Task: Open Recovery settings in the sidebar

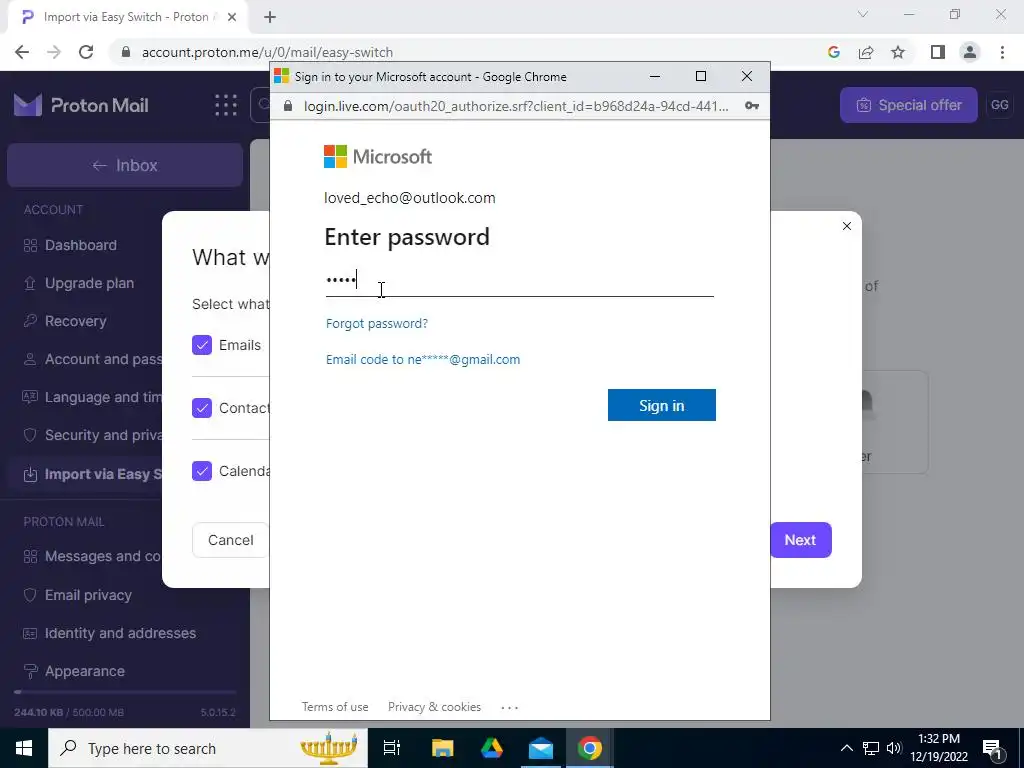Action: (75, 321)
